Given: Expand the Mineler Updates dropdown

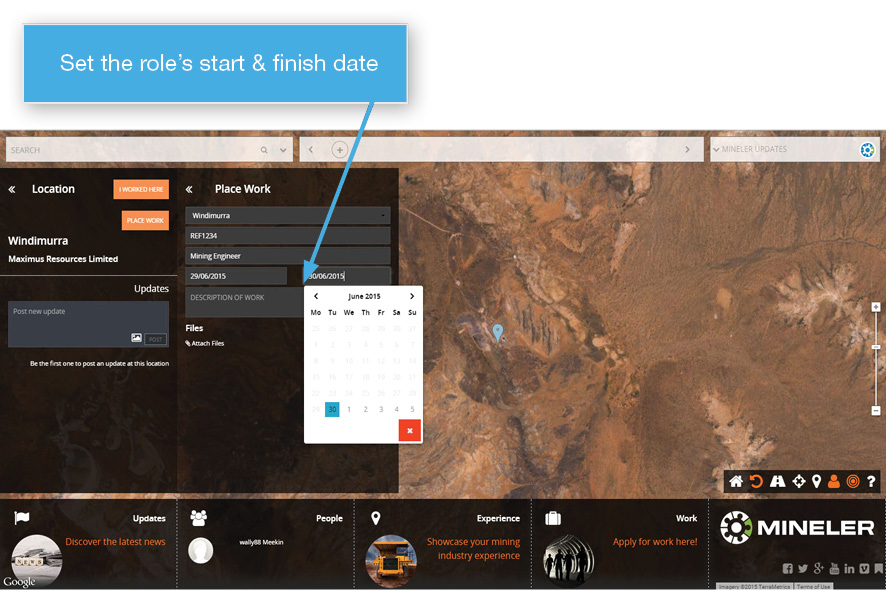Looking at the screenshot, I should click(x=716, y=150).
